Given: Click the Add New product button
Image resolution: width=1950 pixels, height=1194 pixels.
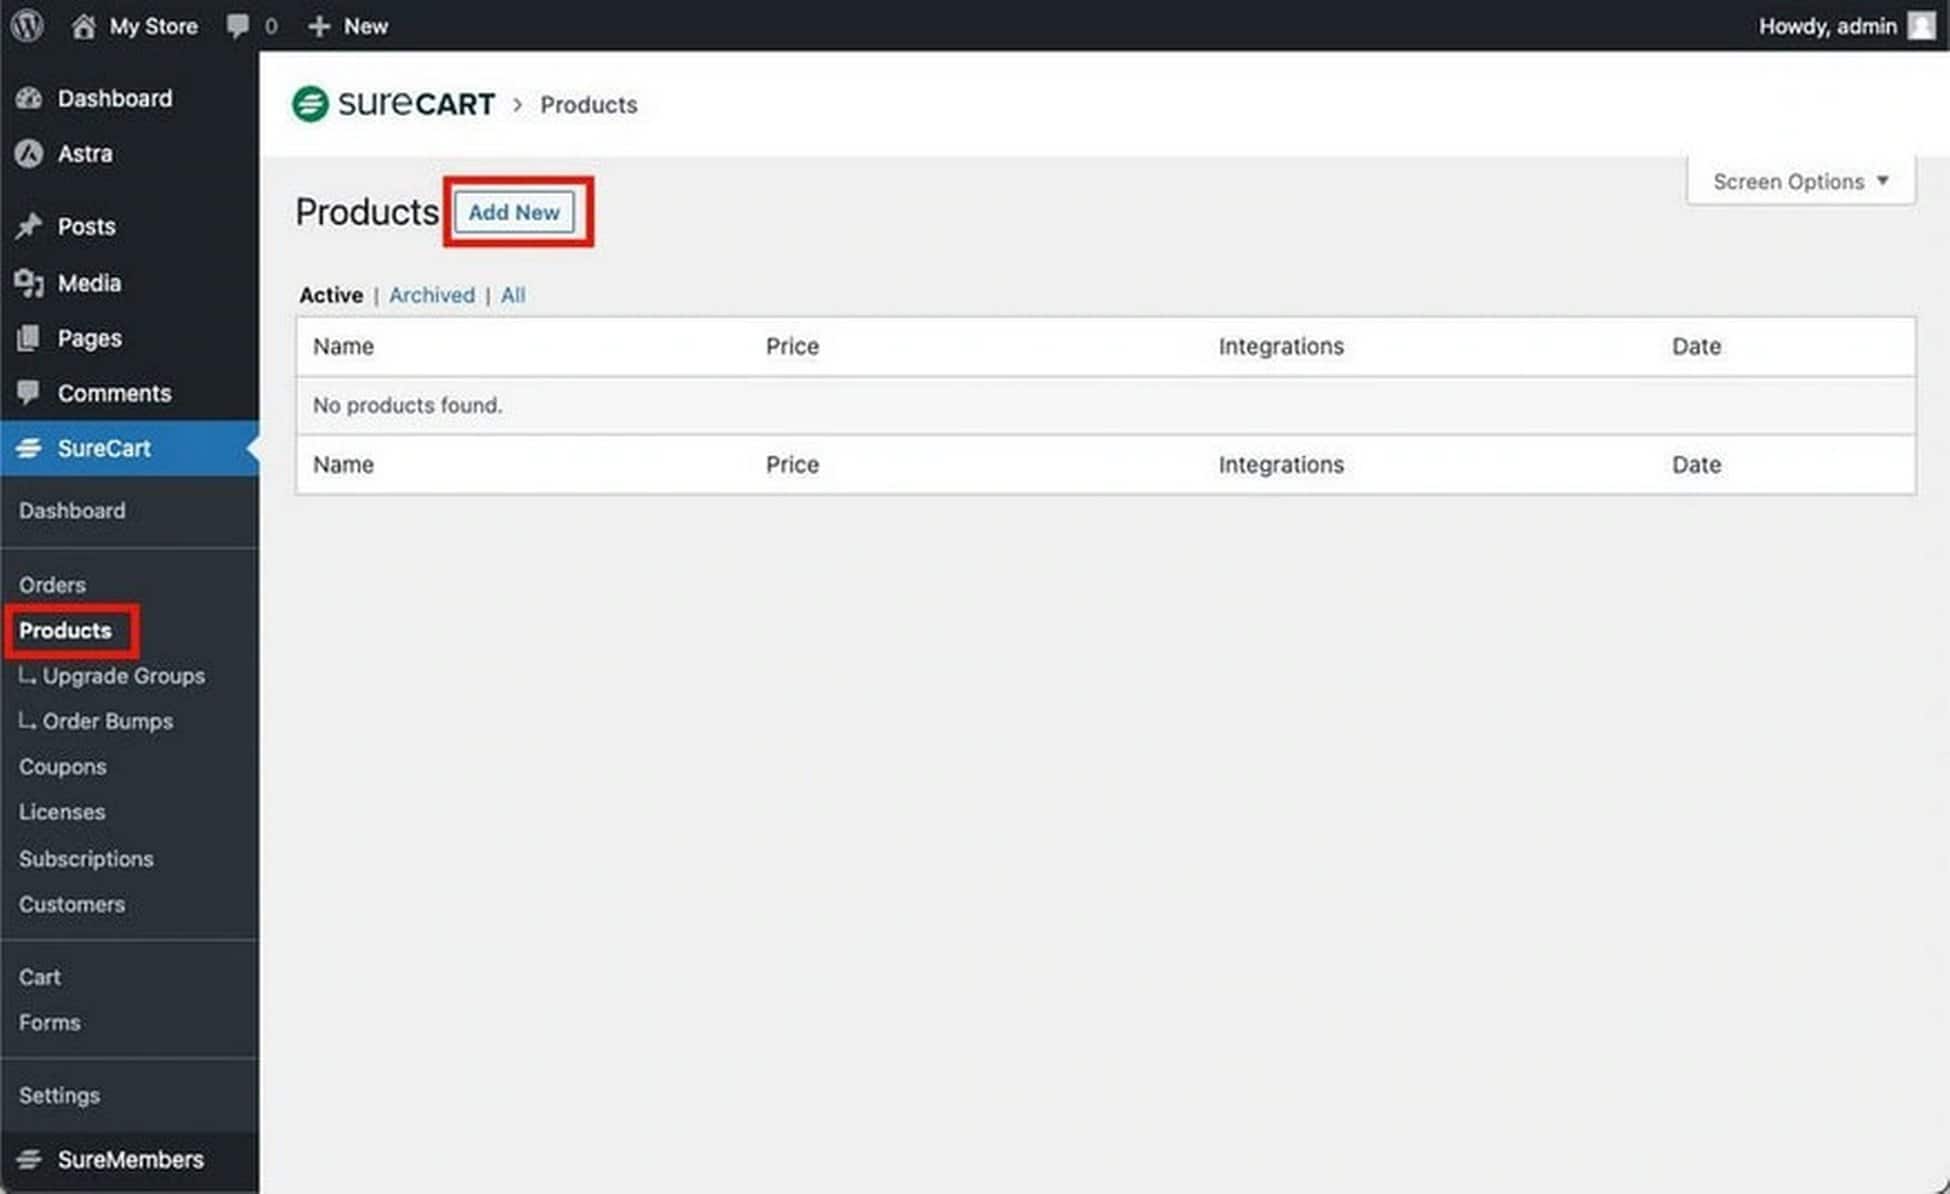Looking at the screenshot, I should click(x=514, y=212).
